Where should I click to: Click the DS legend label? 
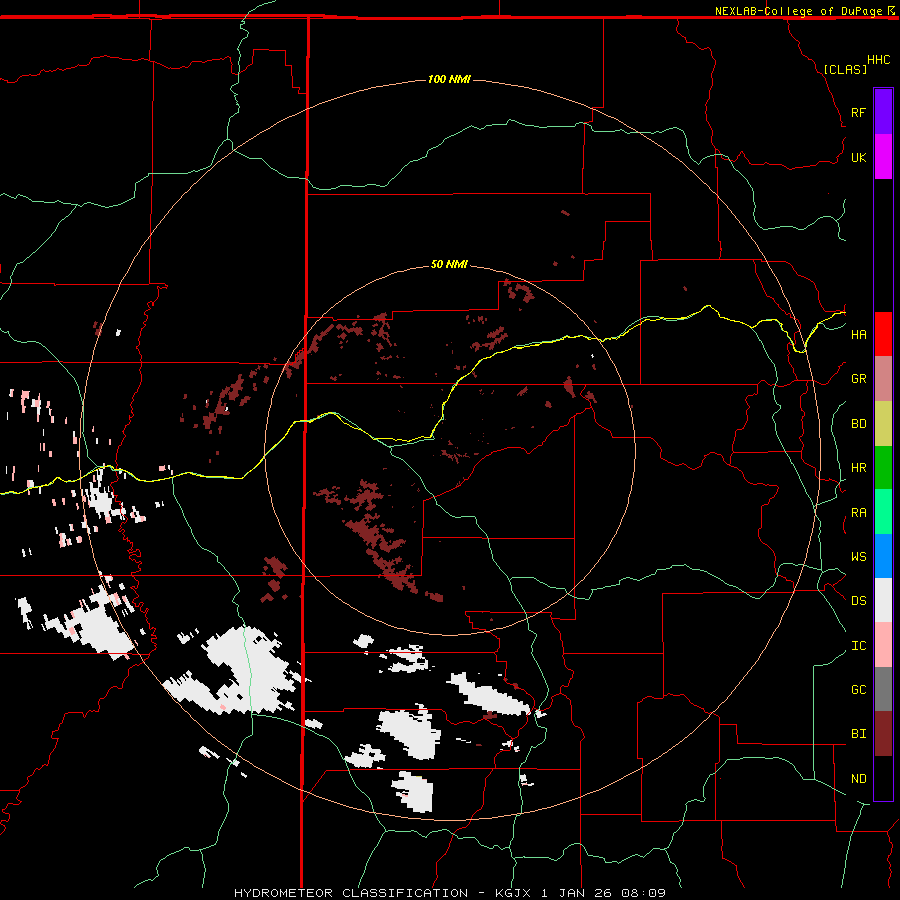point(858,601)
